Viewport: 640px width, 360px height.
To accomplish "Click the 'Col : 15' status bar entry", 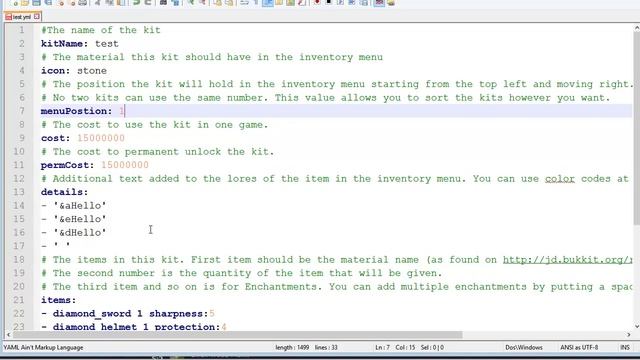I will point(405,347).
